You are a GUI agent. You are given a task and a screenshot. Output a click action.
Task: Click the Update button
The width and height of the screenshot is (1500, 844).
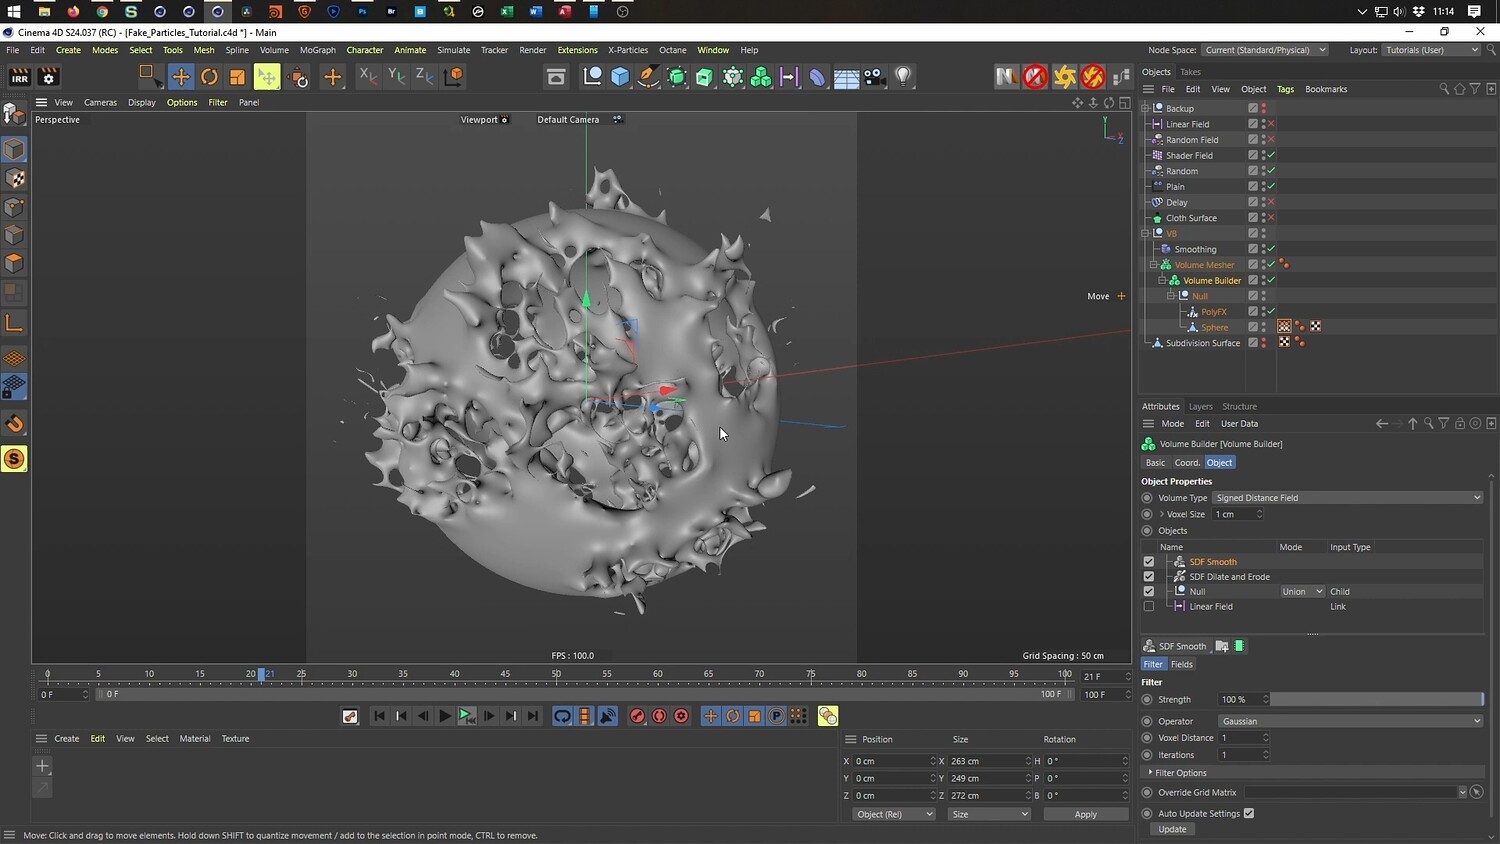(1172, 829)
